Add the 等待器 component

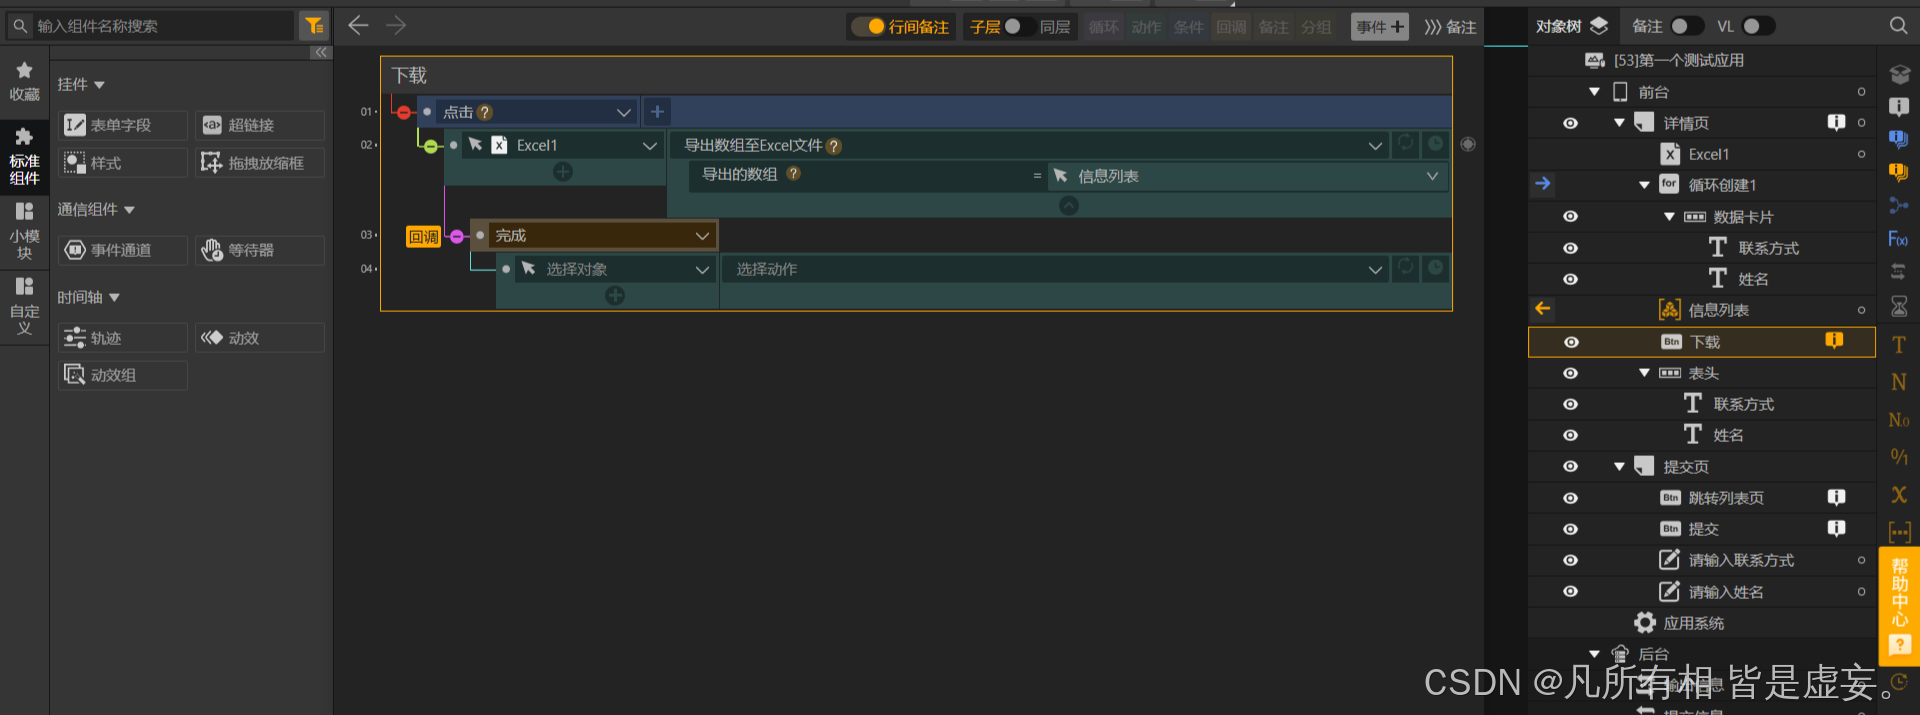pos(260,250)
